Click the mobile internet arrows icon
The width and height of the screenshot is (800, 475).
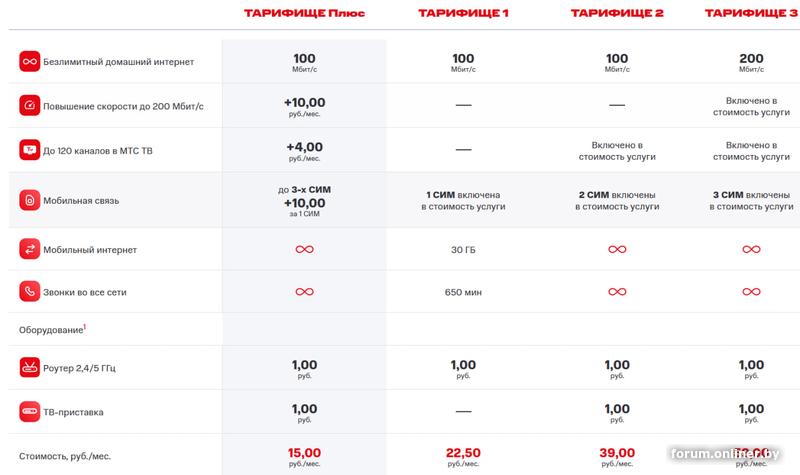point(28,248)
